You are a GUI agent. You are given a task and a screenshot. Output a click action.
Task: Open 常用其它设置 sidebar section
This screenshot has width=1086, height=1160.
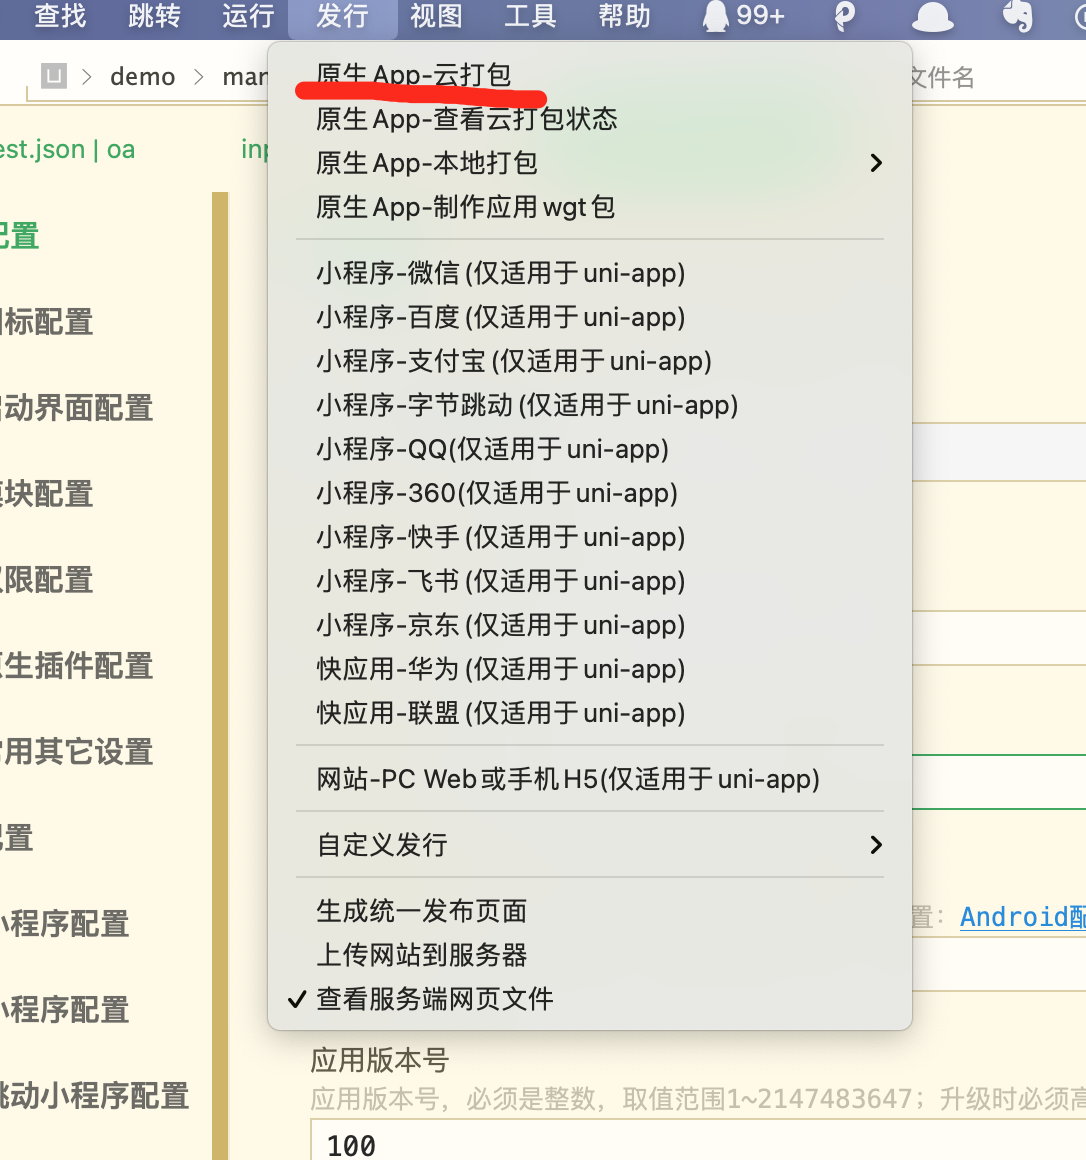click(76, 751)
